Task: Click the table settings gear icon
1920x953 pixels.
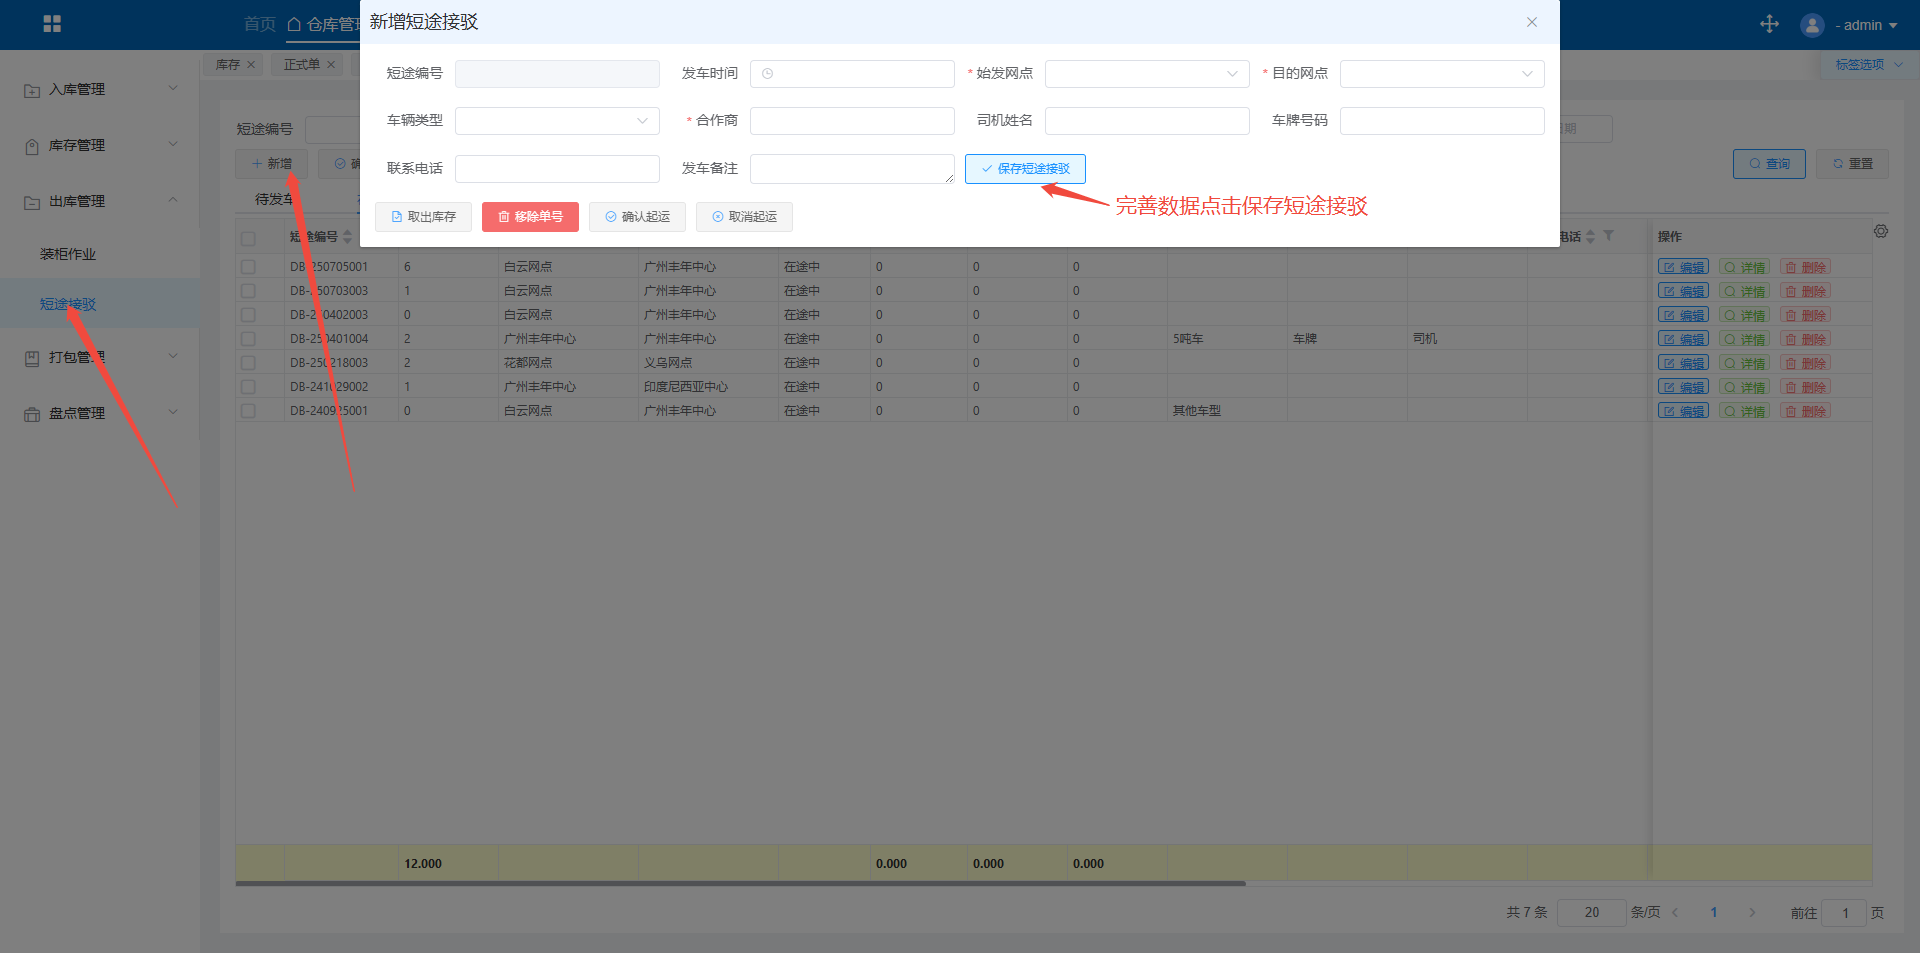Action: point(1881,231)
